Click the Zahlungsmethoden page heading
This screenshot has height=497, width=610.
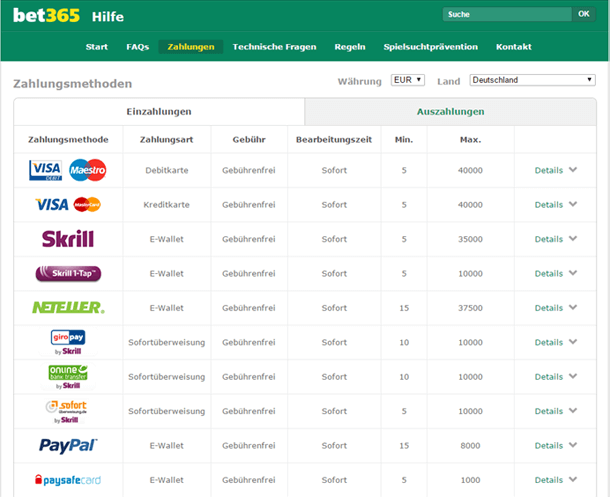(x=72, y=84)
